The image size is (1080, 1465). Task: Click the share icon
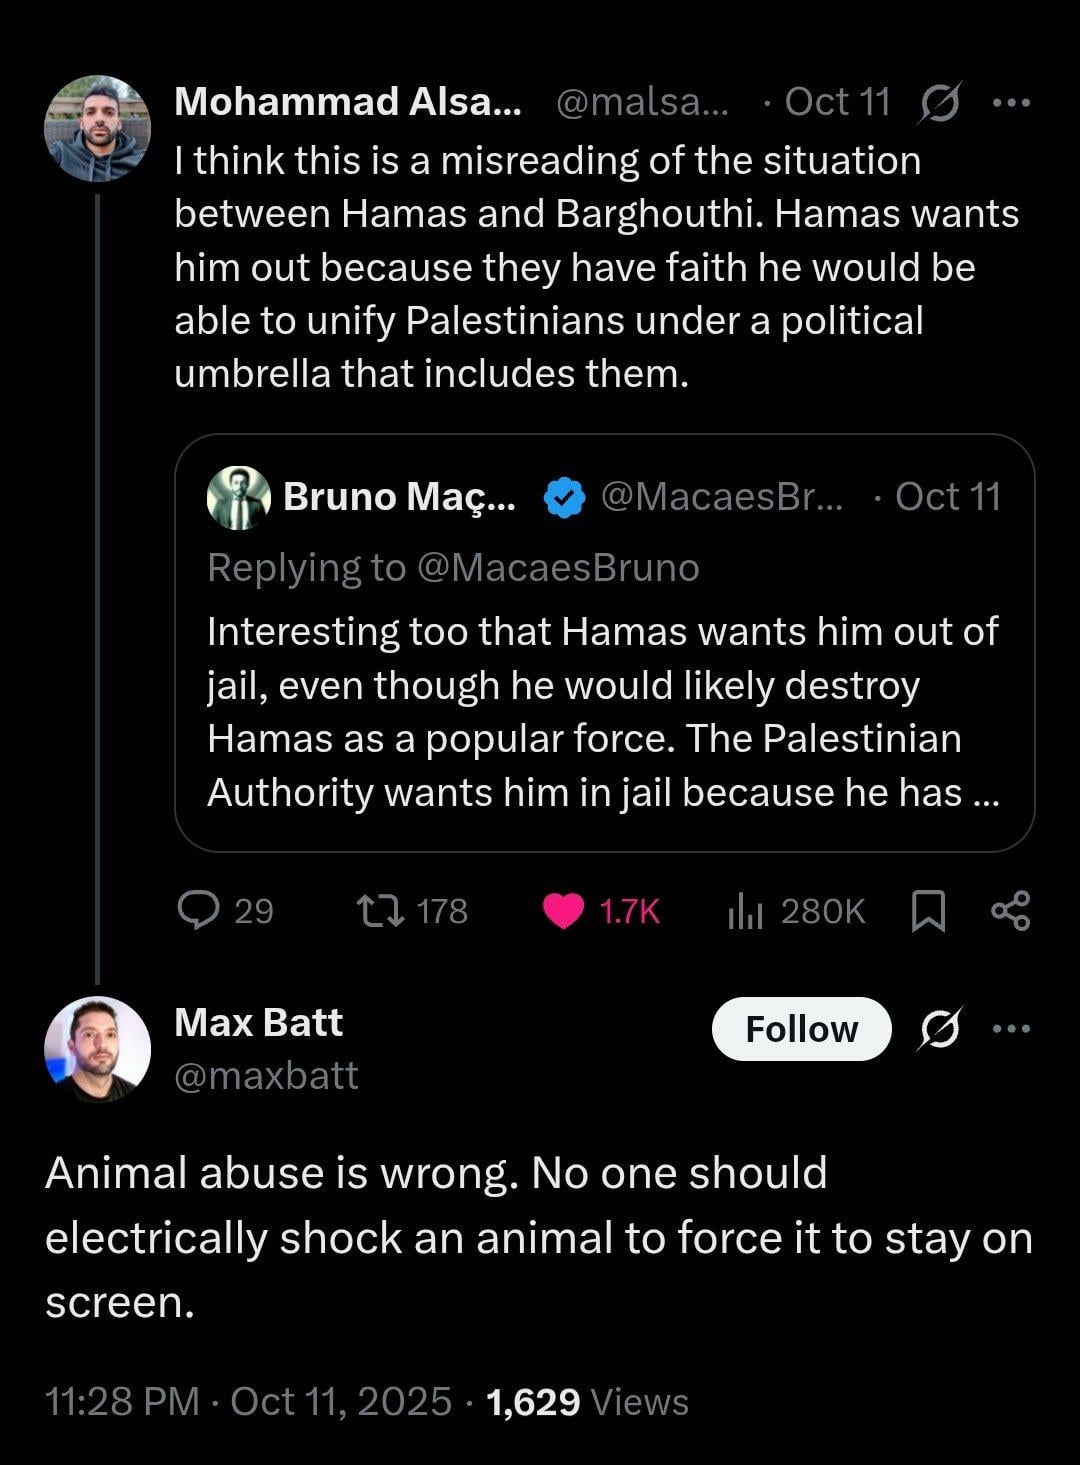1010,911
